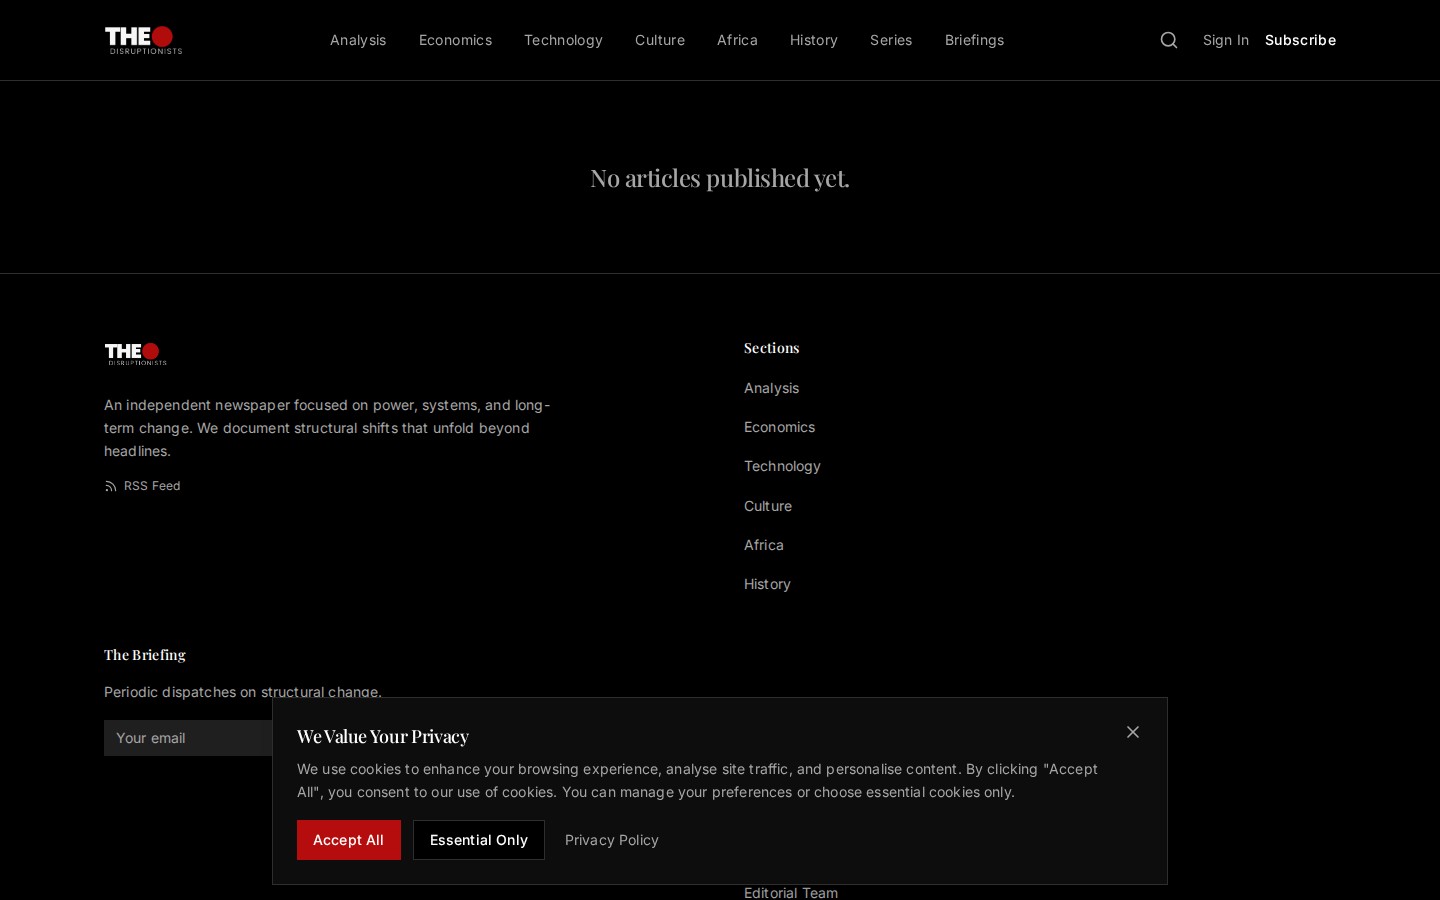Image resolution: width=1440 pixels, height=900 pixels.
Task: Click 'We Value Your Privacy' heading
Action: click(x=383, y=737)
